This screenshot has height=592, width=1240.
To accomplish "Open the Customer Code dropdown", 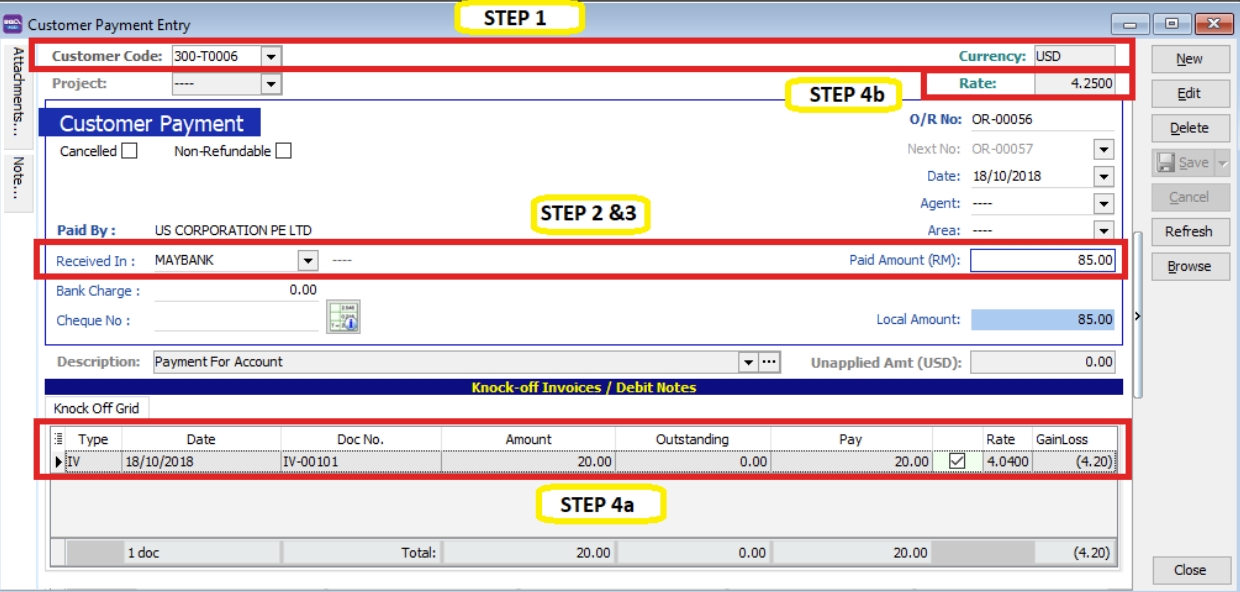I will (x=272, y=57).
